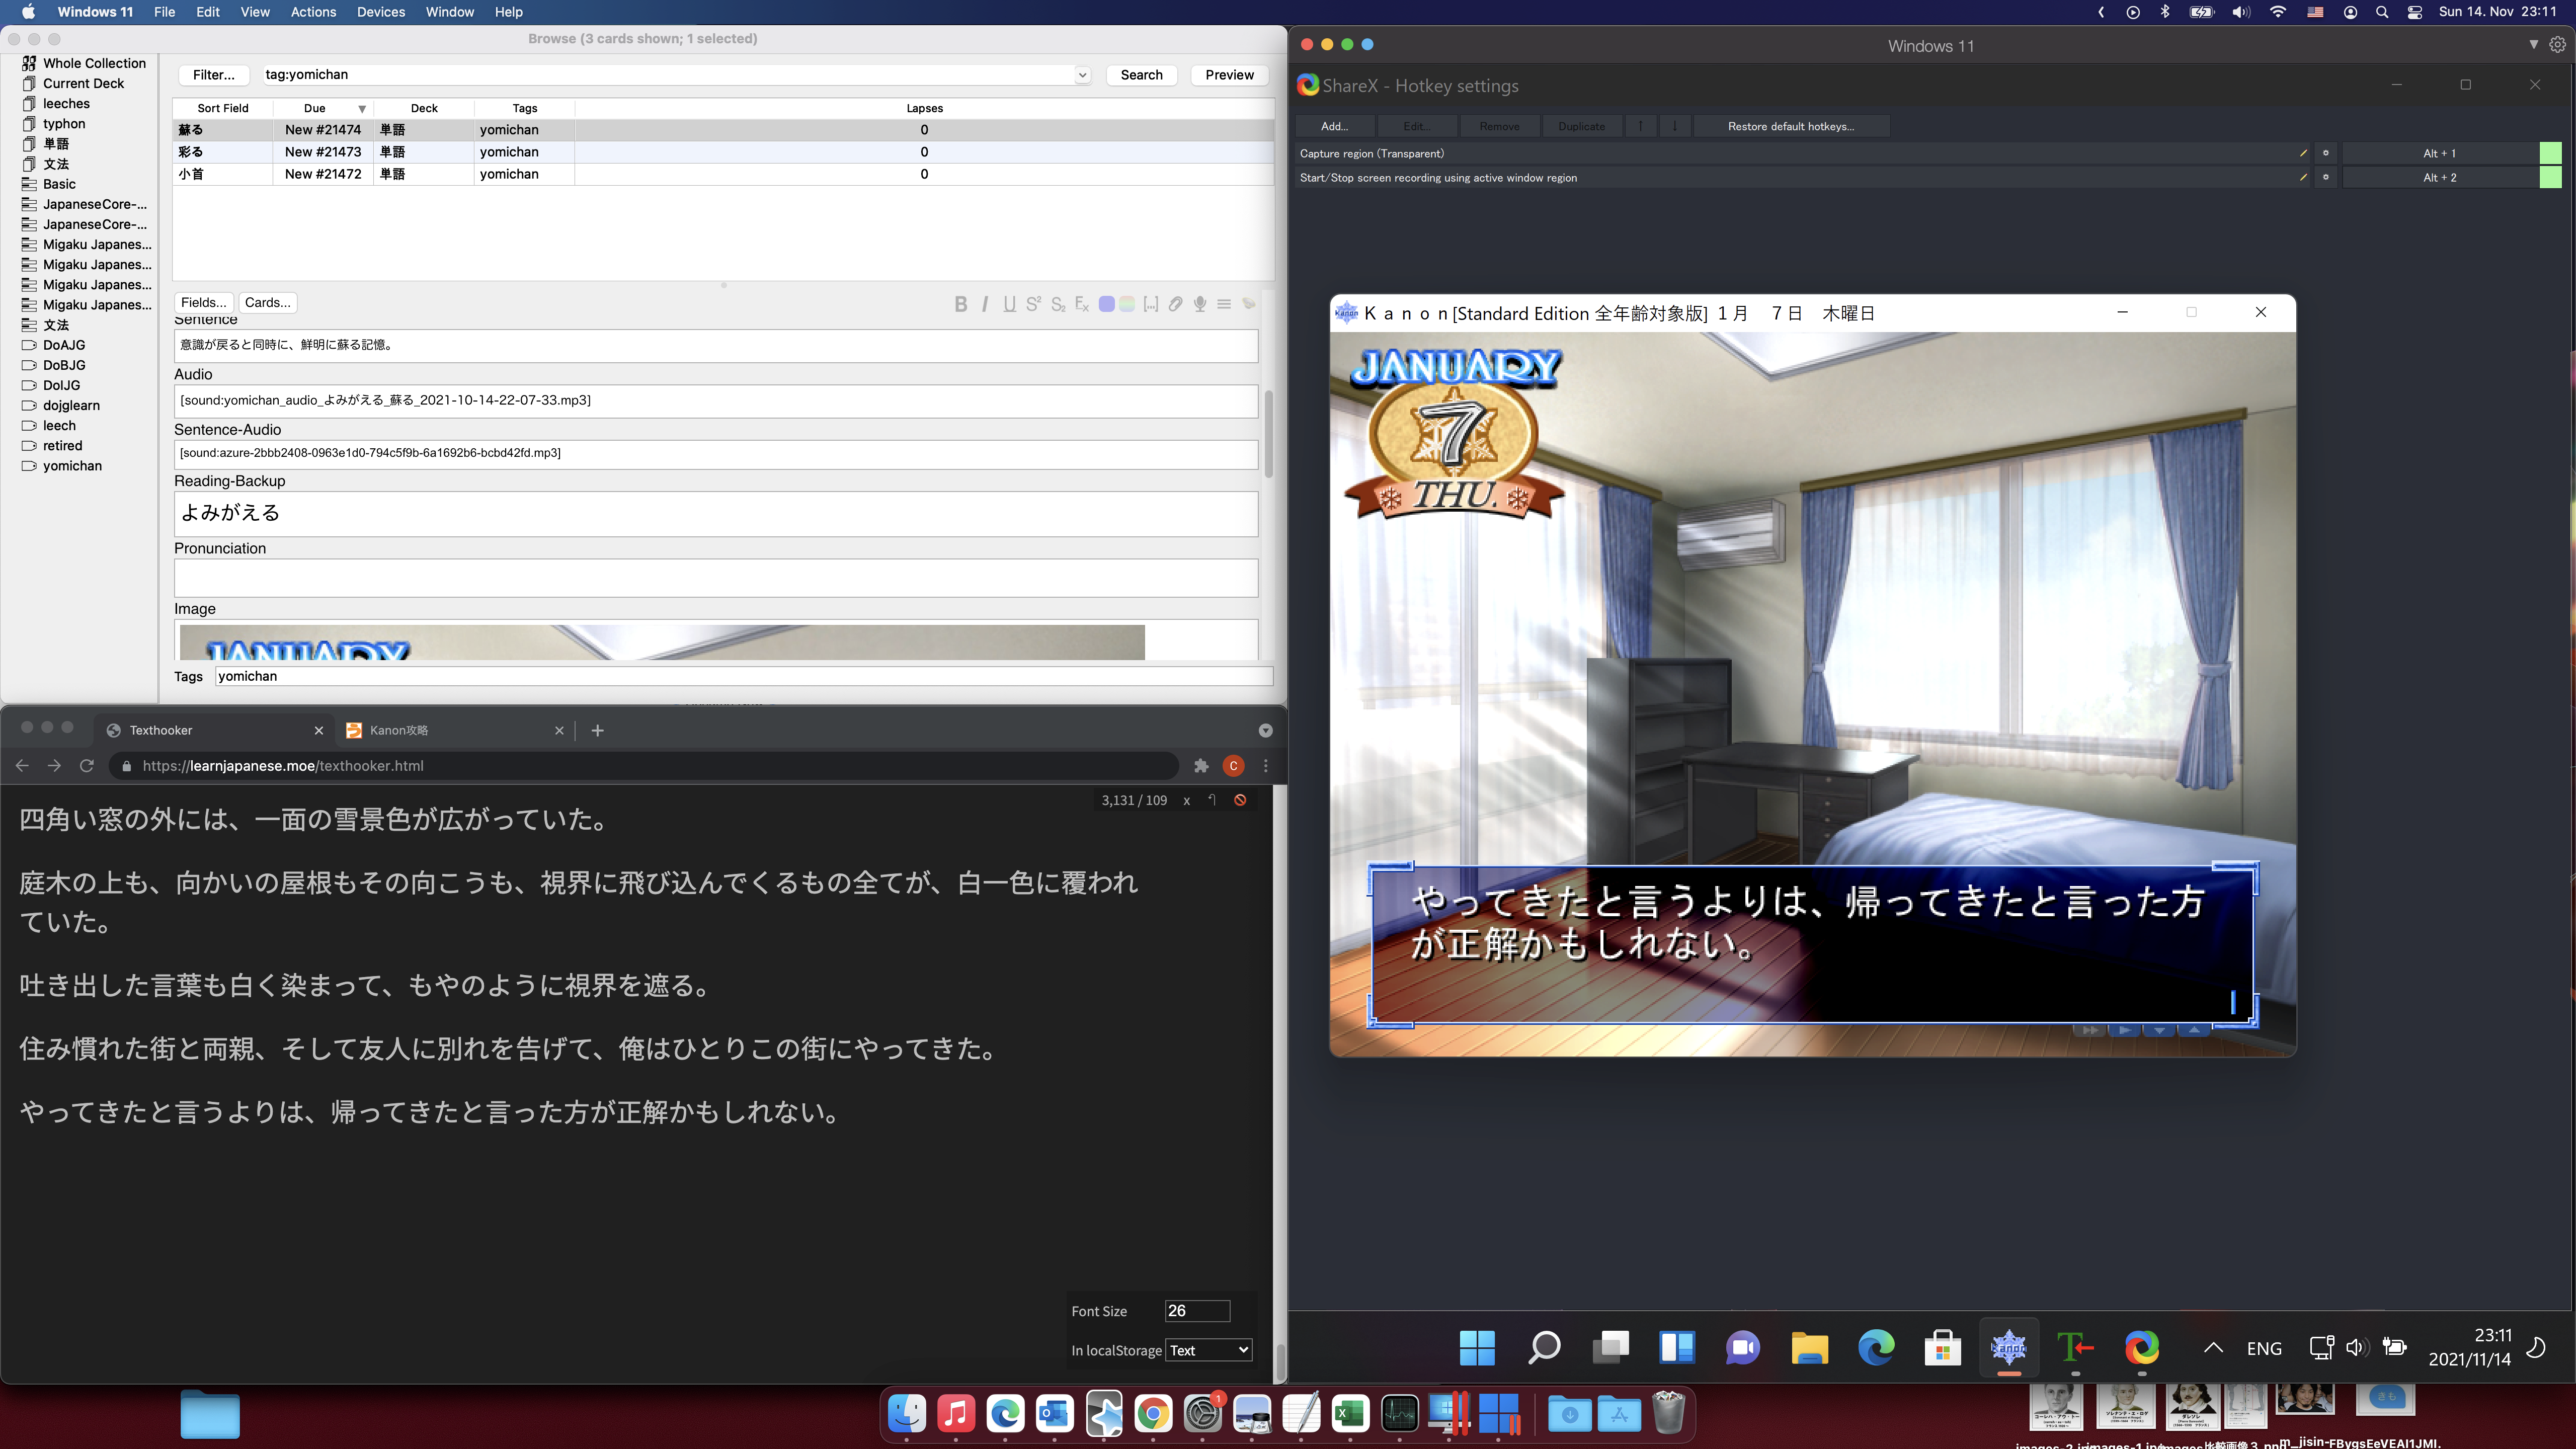
Task: Open macOS Control Center in menu bar
Action: tap(2414, 12)
